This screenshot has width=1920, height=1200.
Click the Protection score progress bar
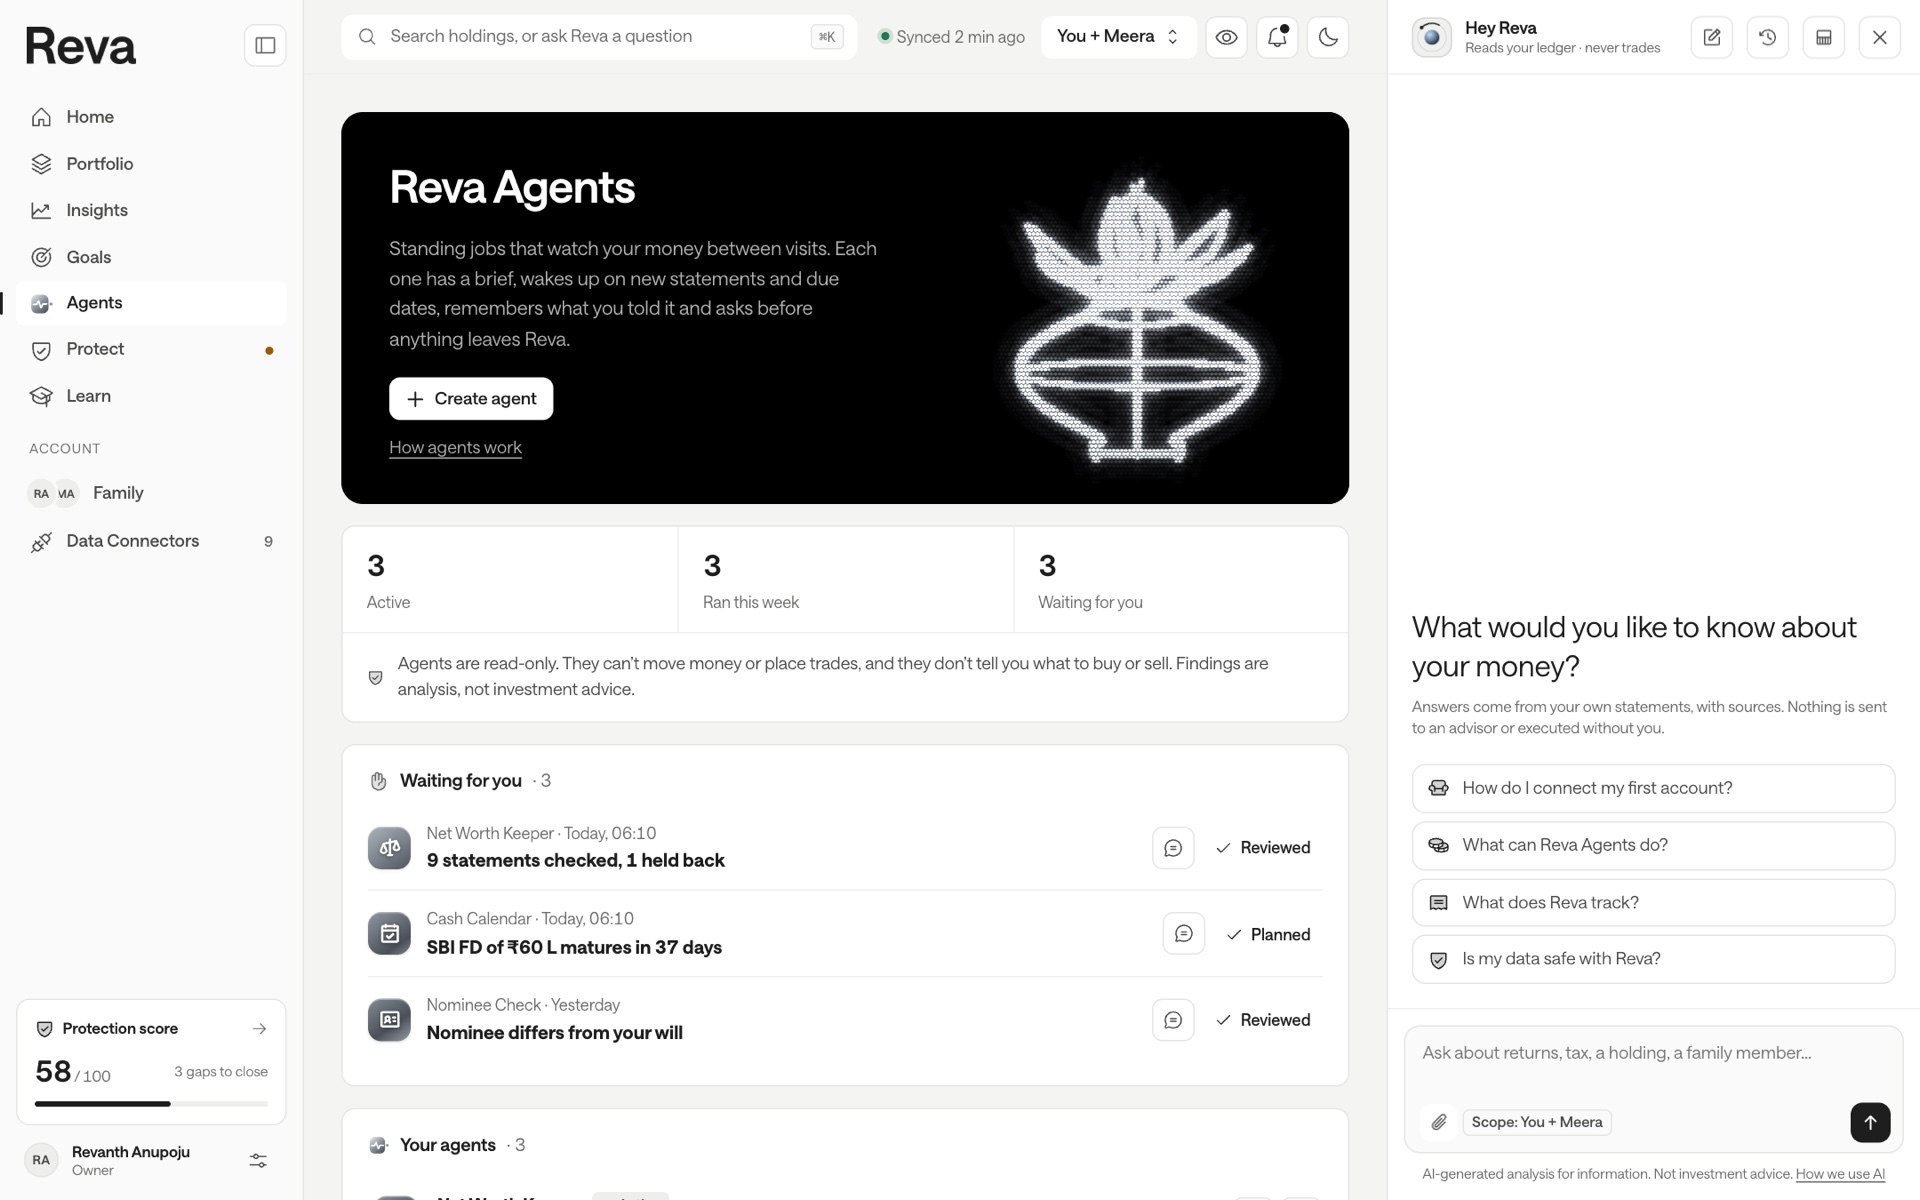click(x=151, y=1104)
